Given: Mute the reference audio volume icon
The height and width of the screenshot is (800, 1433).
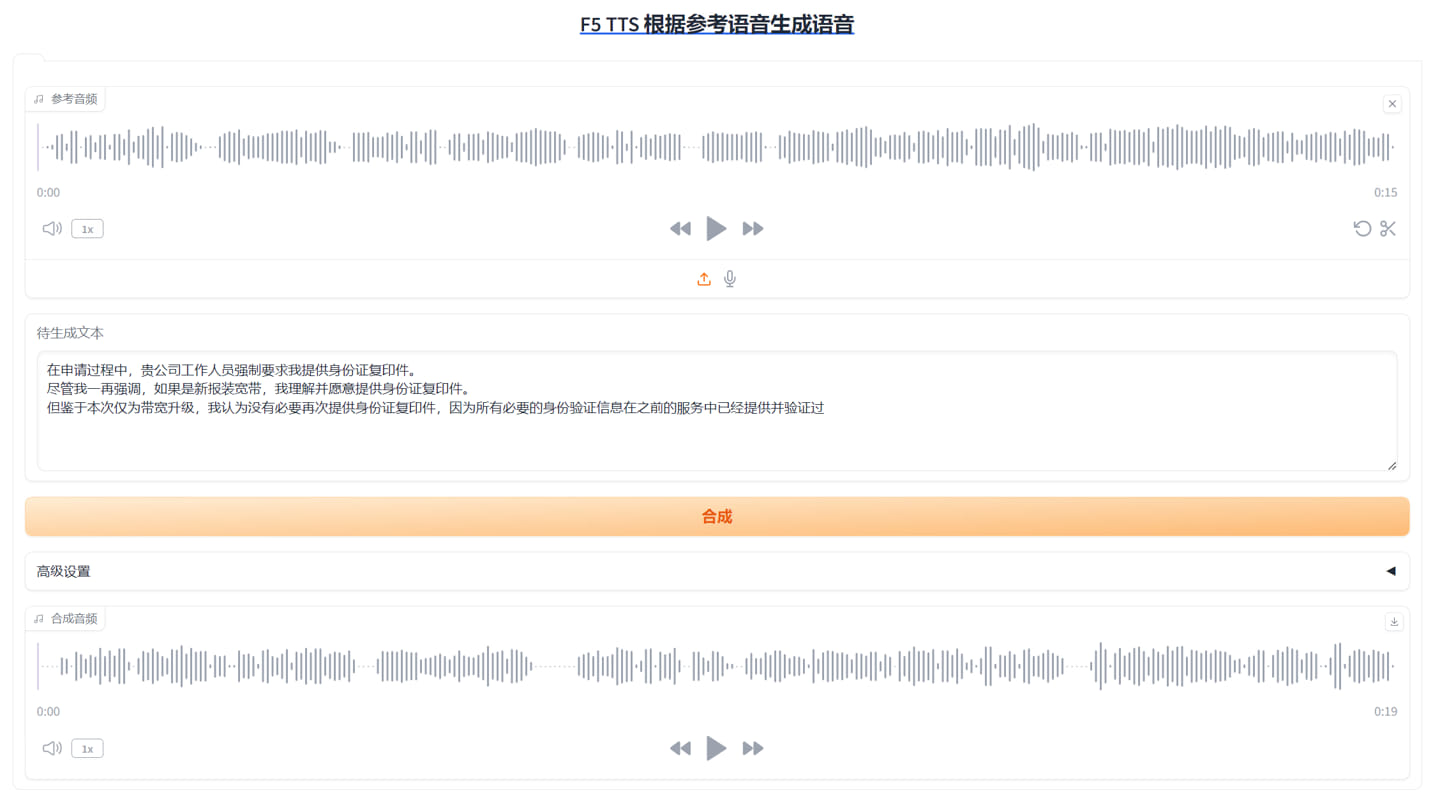Looking at the screenshot, I should point(52,229).
